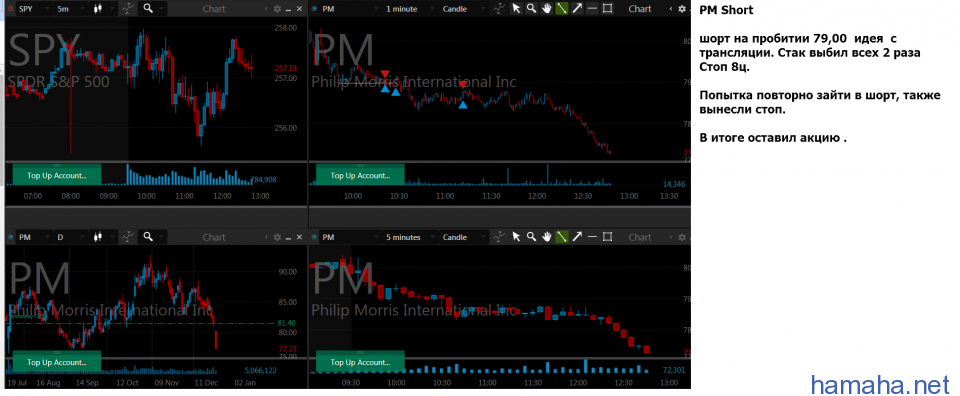Select pointer tool in PM 5 minutes chart
Viewport: 960px width, 396px height.
pos(516,237)
